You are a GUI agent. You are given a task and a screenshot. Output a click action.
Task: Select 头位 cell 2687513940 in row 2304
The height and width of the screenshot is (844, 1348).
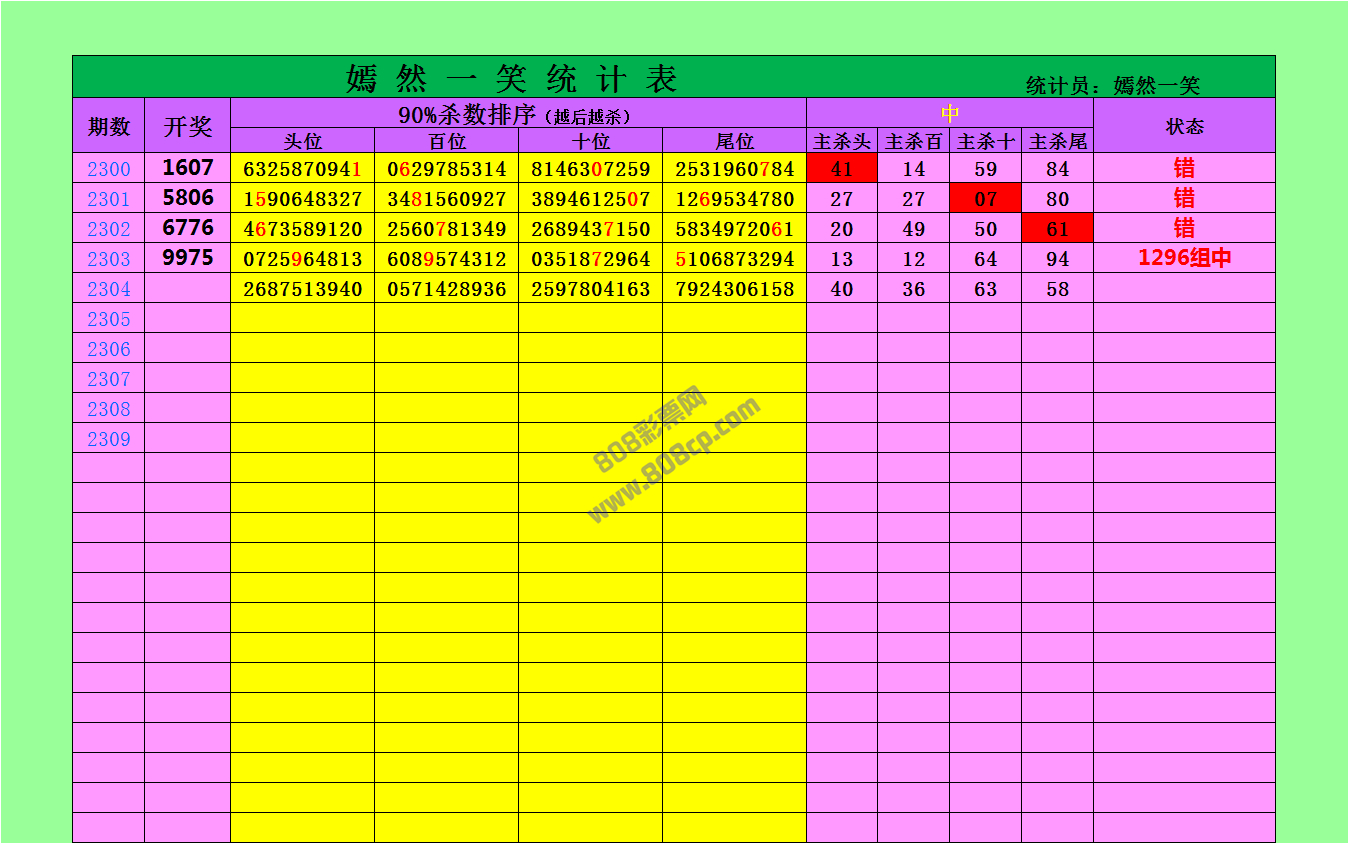coord(302,289)
